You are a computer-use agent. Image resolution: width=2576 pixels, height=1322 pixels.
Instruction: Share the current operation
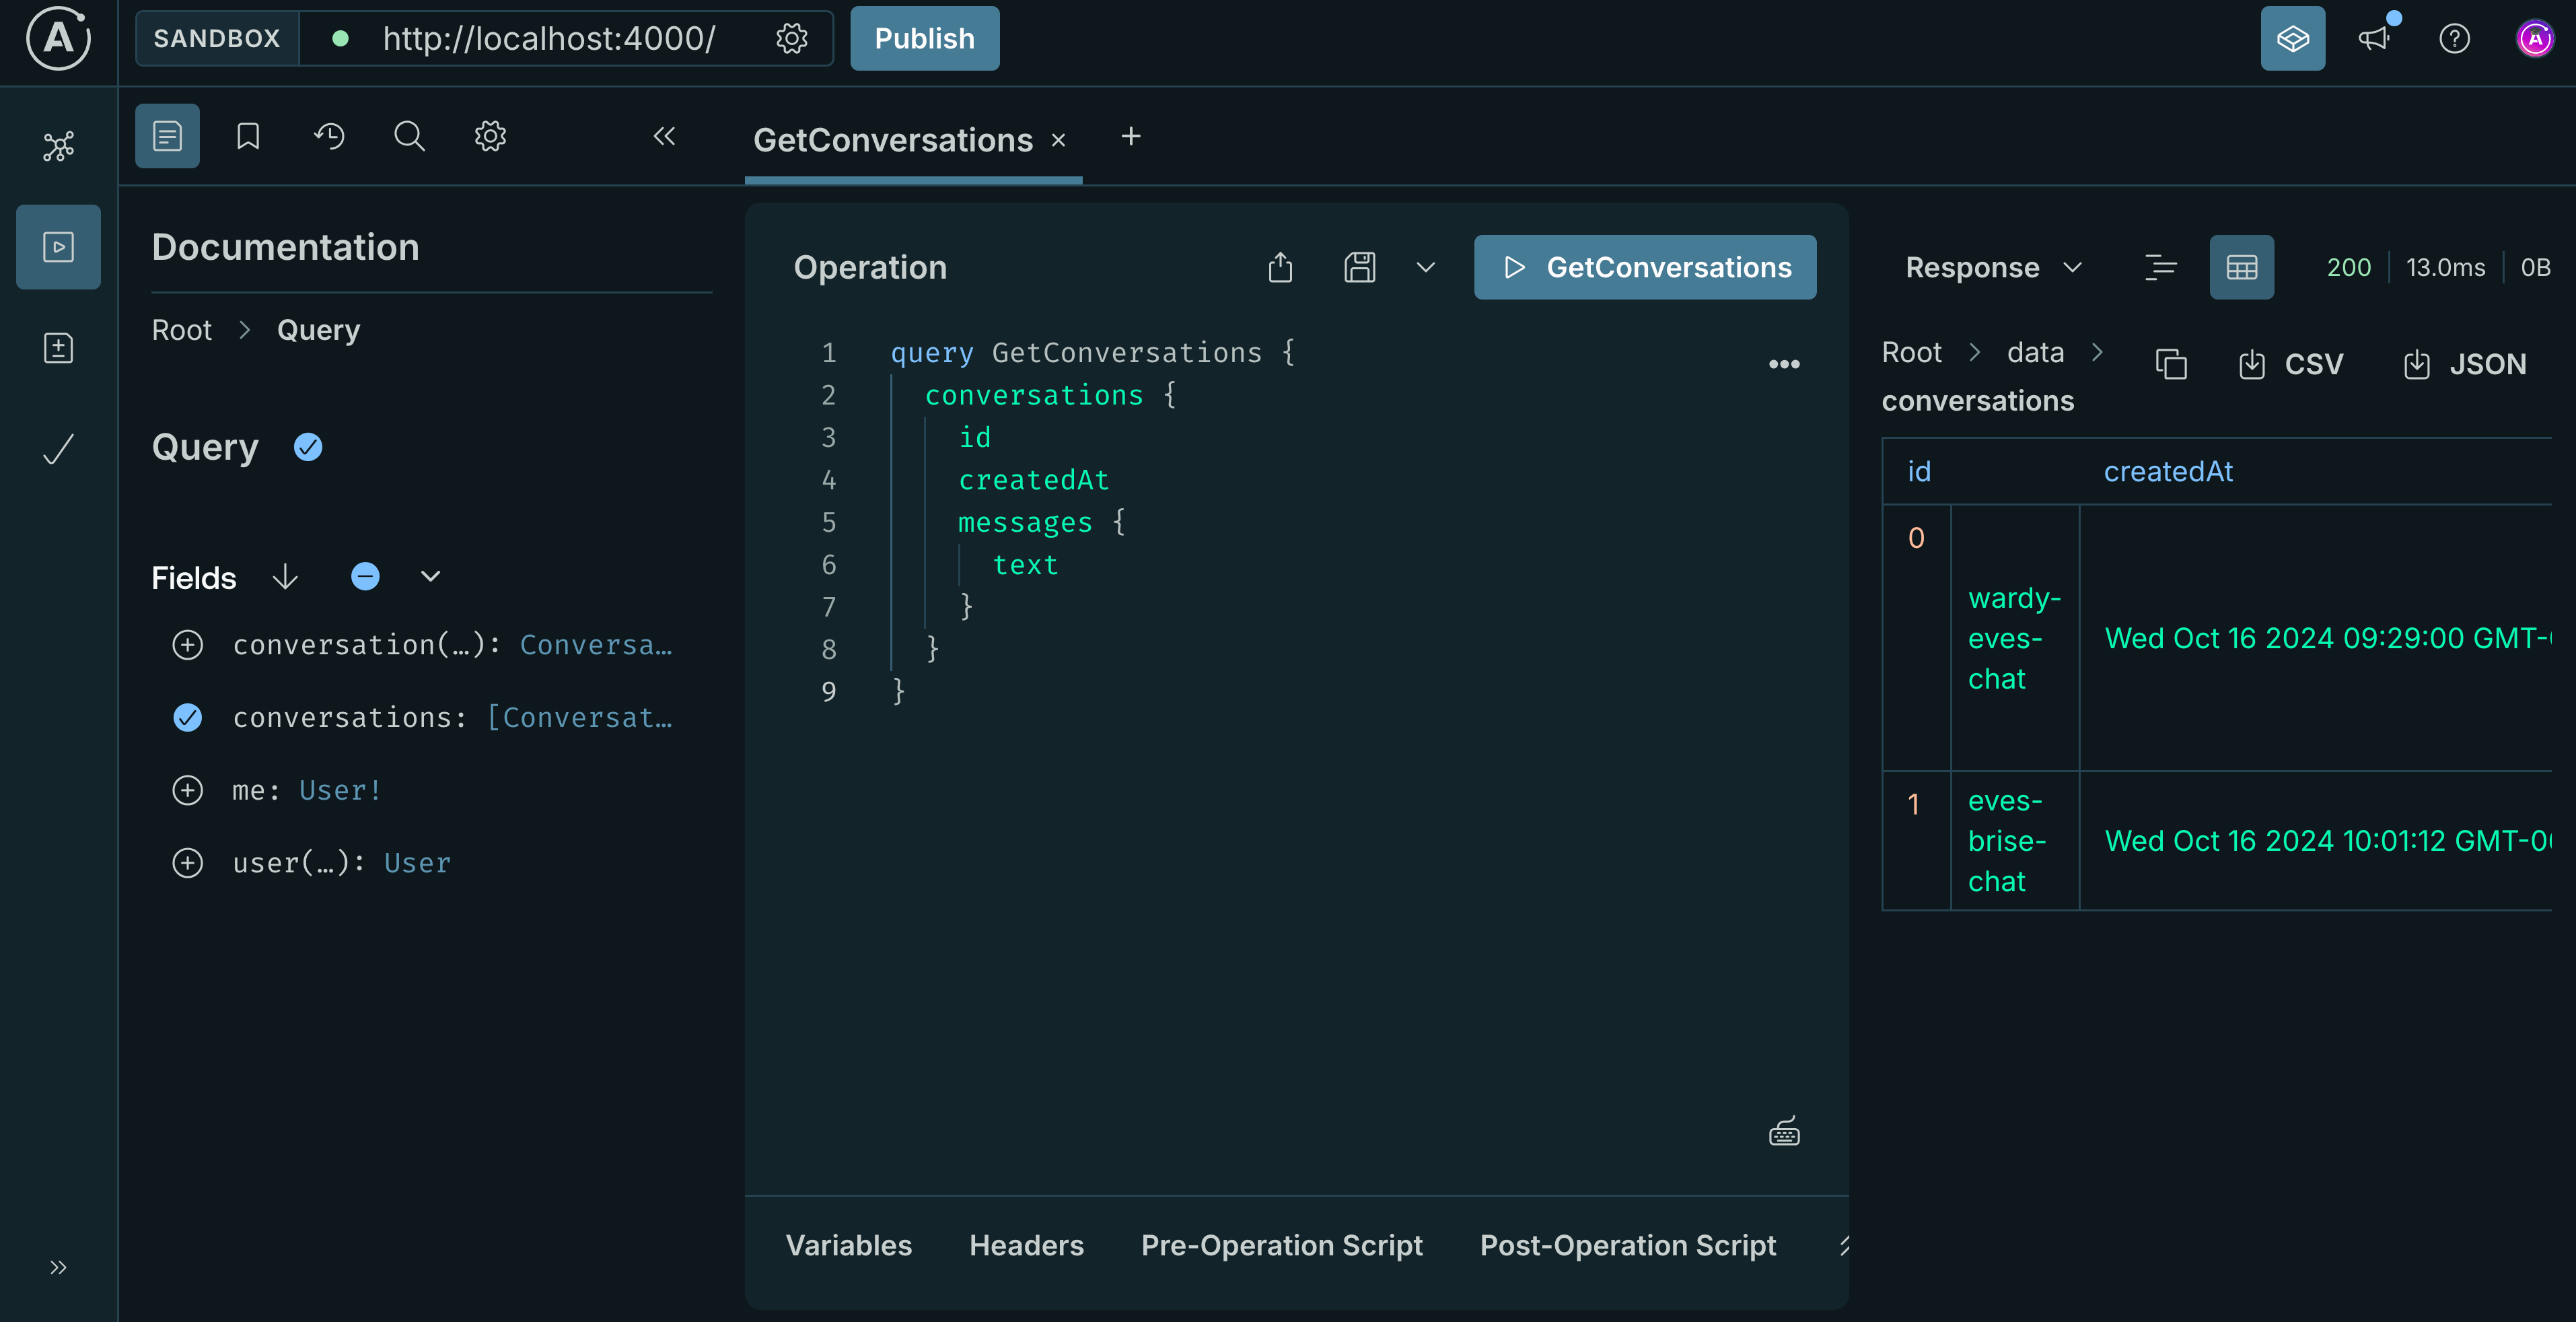pos(1281,267)
